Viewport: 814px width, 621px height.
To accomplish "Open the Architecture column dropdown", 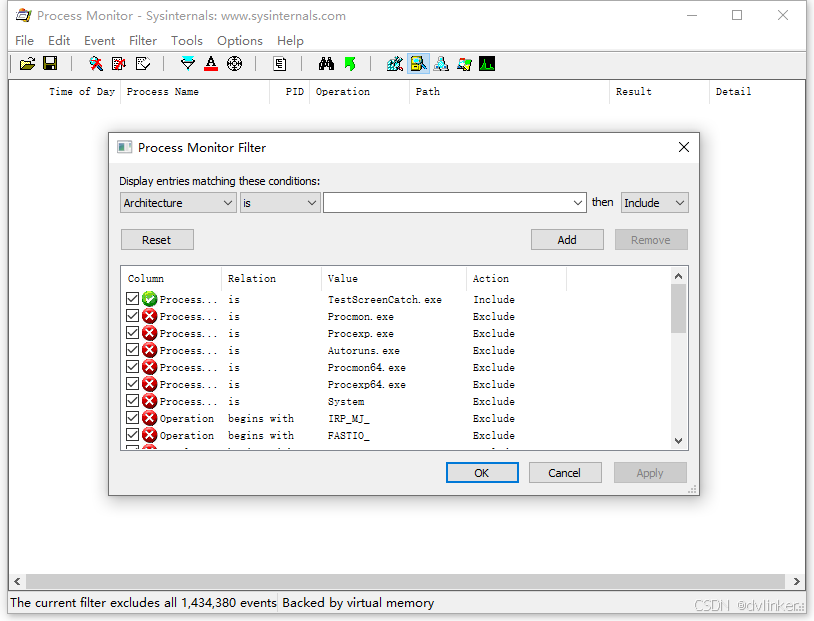I will (x=178, y=202).
